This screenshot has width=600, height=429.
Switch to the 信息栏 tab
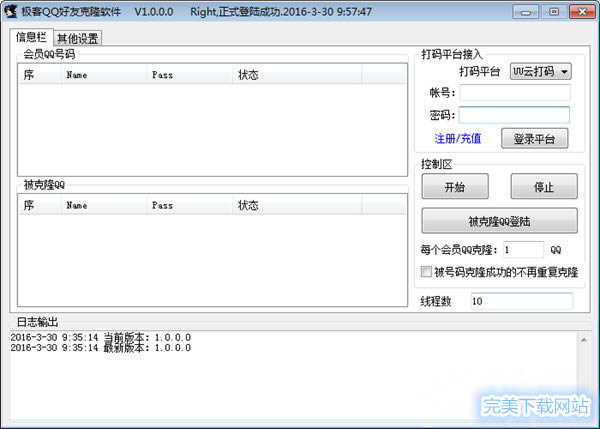(31, 37)
